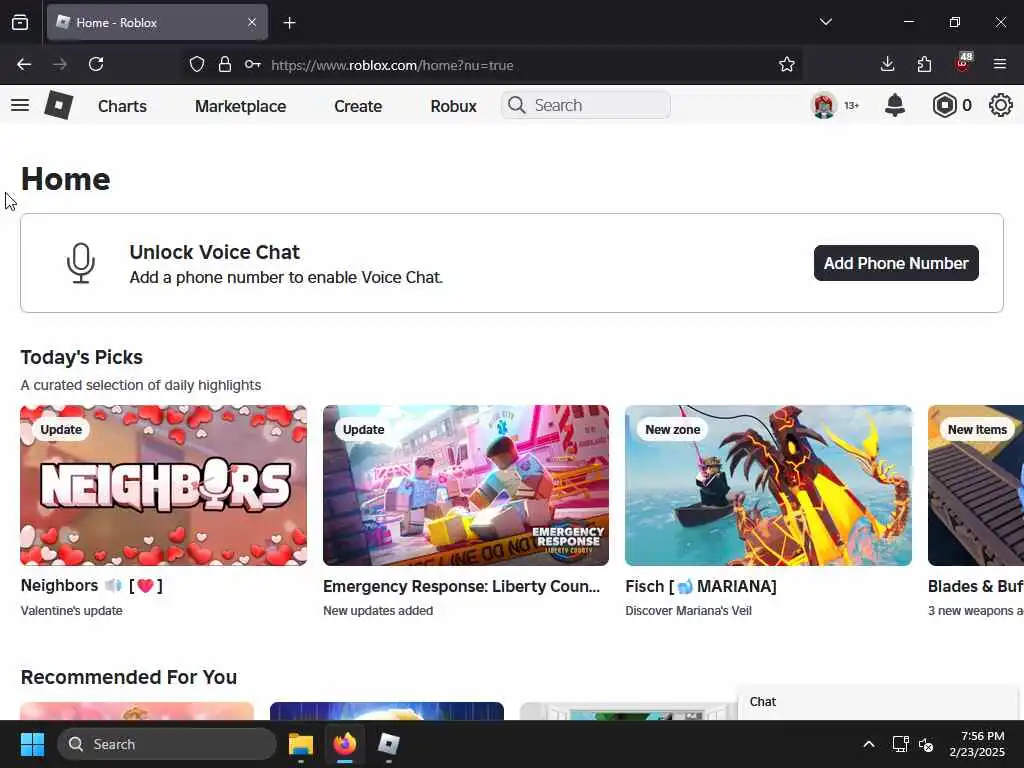Viewport: 1024px width, 768px height.
Task: Click the Emergency Response: Liberty County title
Action: (461, 586)
